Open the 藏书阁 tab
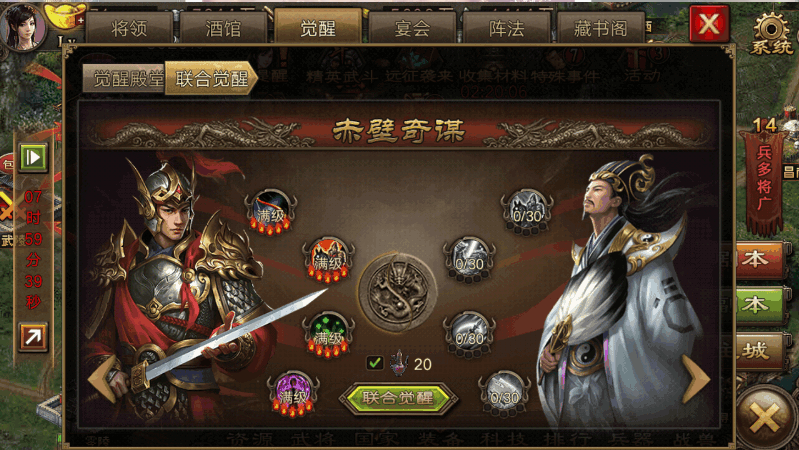 [x=601, y=28]
